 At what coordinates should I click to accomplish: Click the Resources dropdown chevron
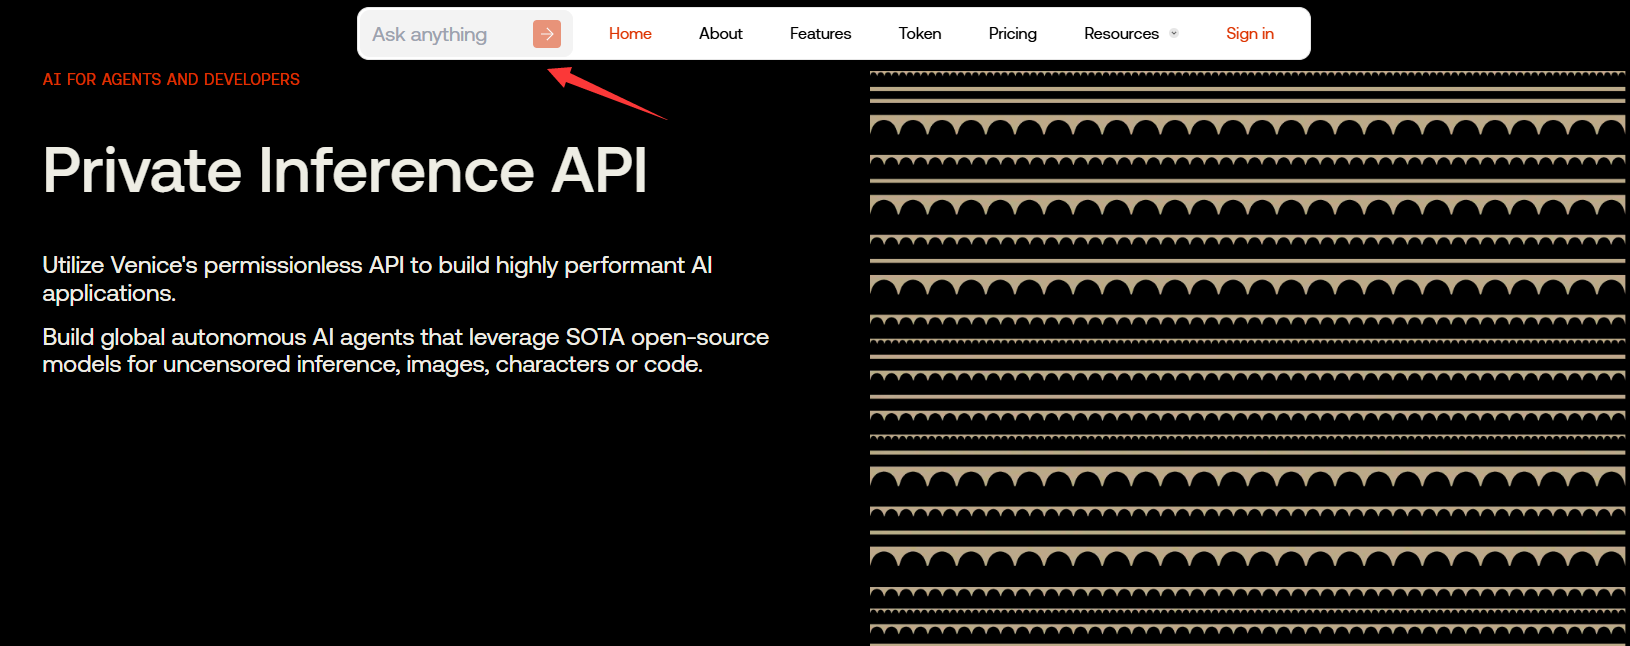coord(1174,34)
